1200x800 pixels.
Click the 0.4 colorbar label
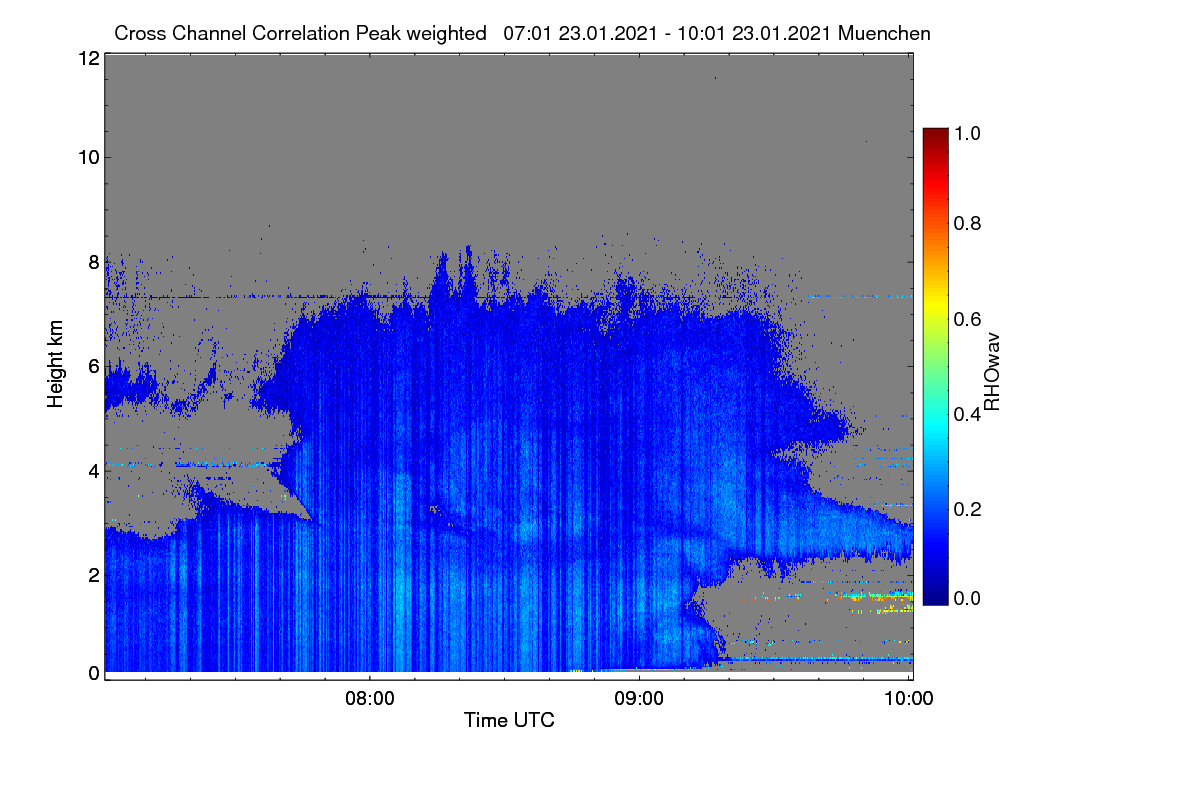pos(968,414)
